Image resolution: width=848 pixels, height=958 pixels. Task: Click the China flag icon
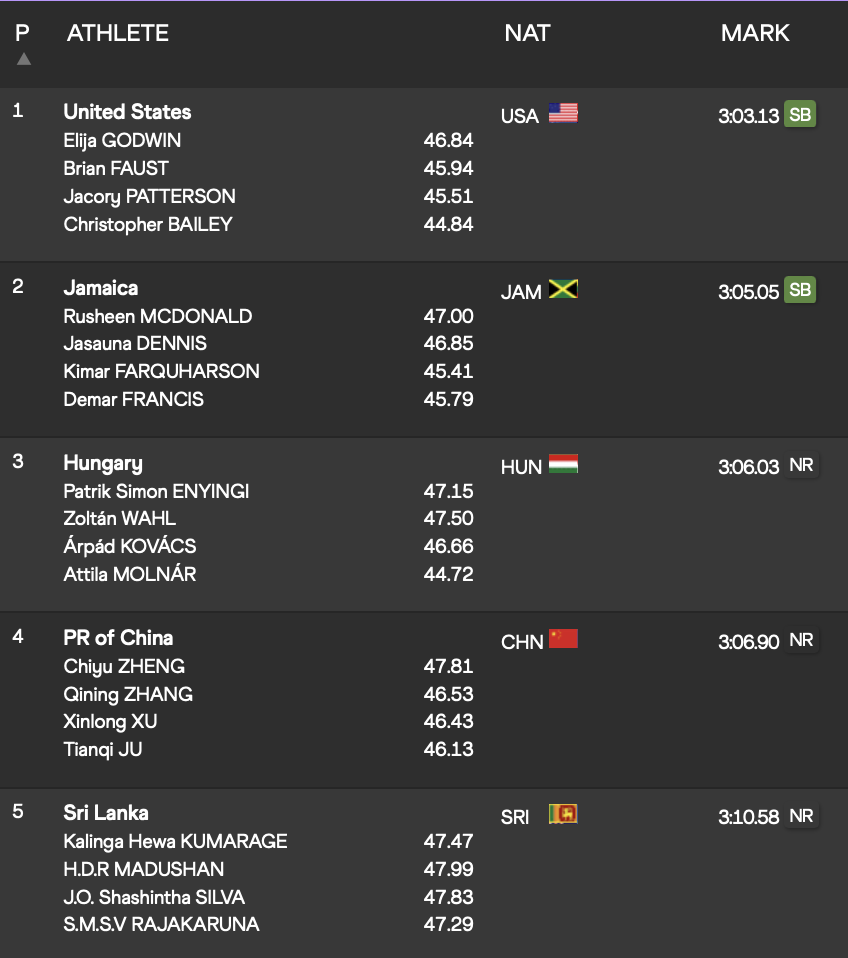[x=563, y=639]
